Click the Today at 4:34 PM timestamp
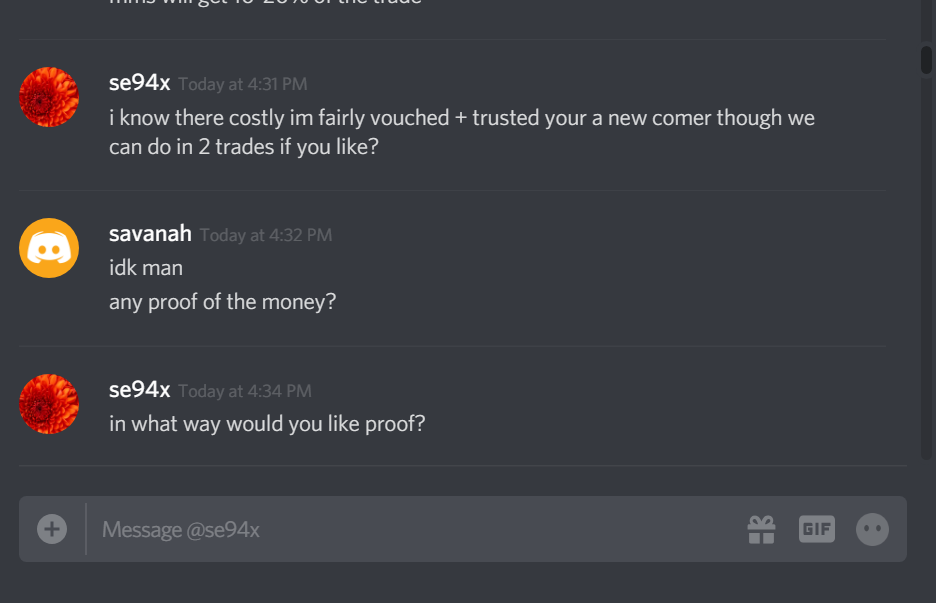Image resolution: width=936 pixels, height=603 pixels. 245,391
